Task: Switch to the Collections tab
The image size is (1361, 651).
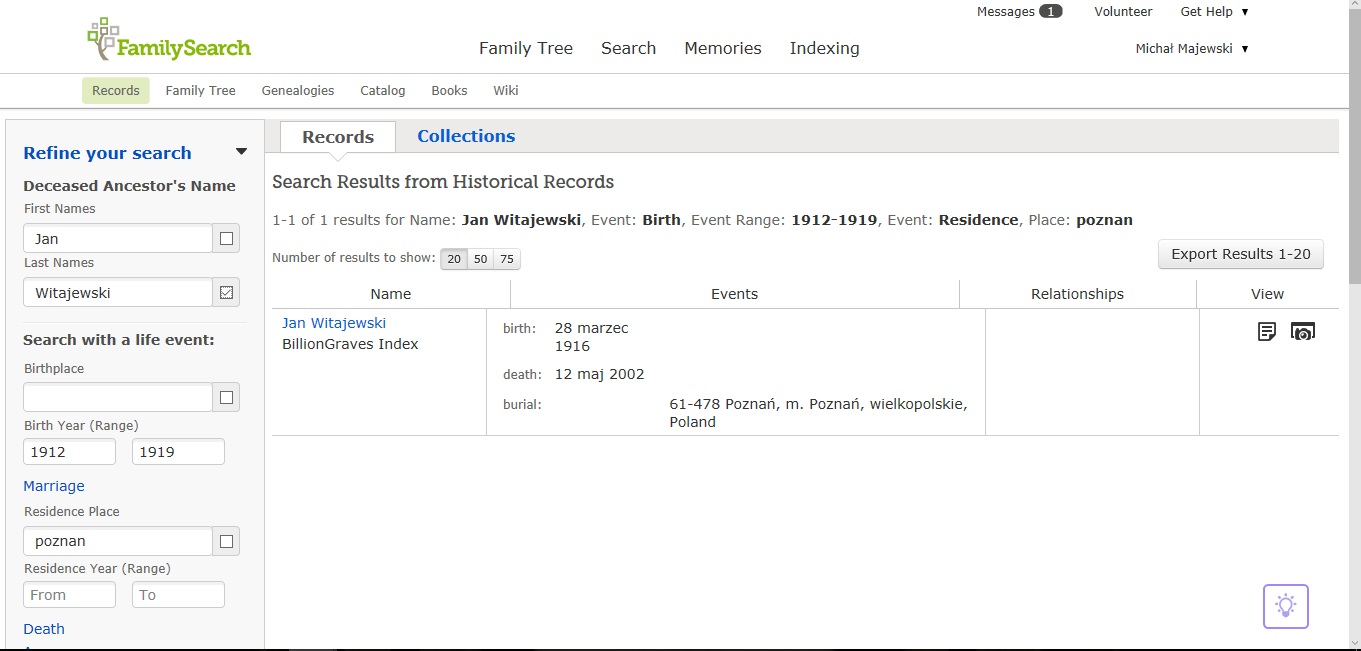Action: point(466,136)
